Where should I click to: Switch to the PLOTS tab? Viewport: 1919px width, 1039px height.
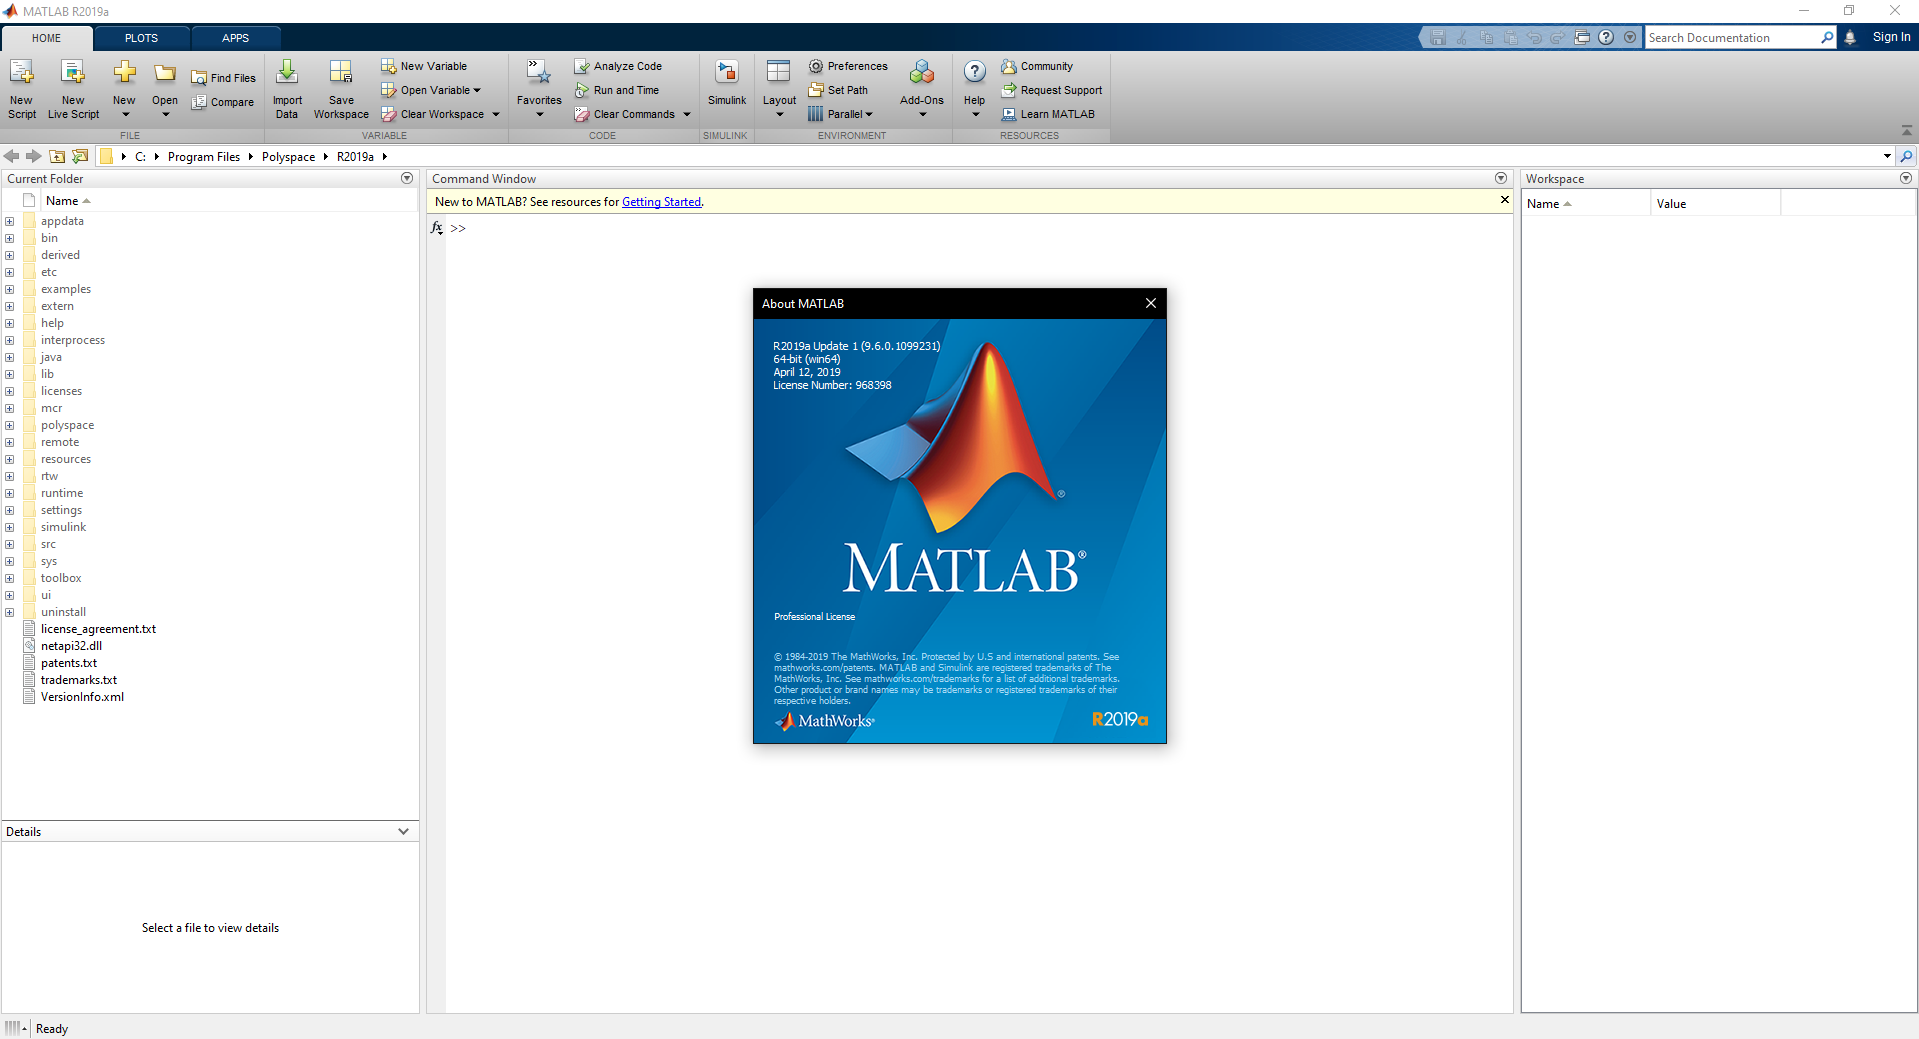[x=141, y=38]
